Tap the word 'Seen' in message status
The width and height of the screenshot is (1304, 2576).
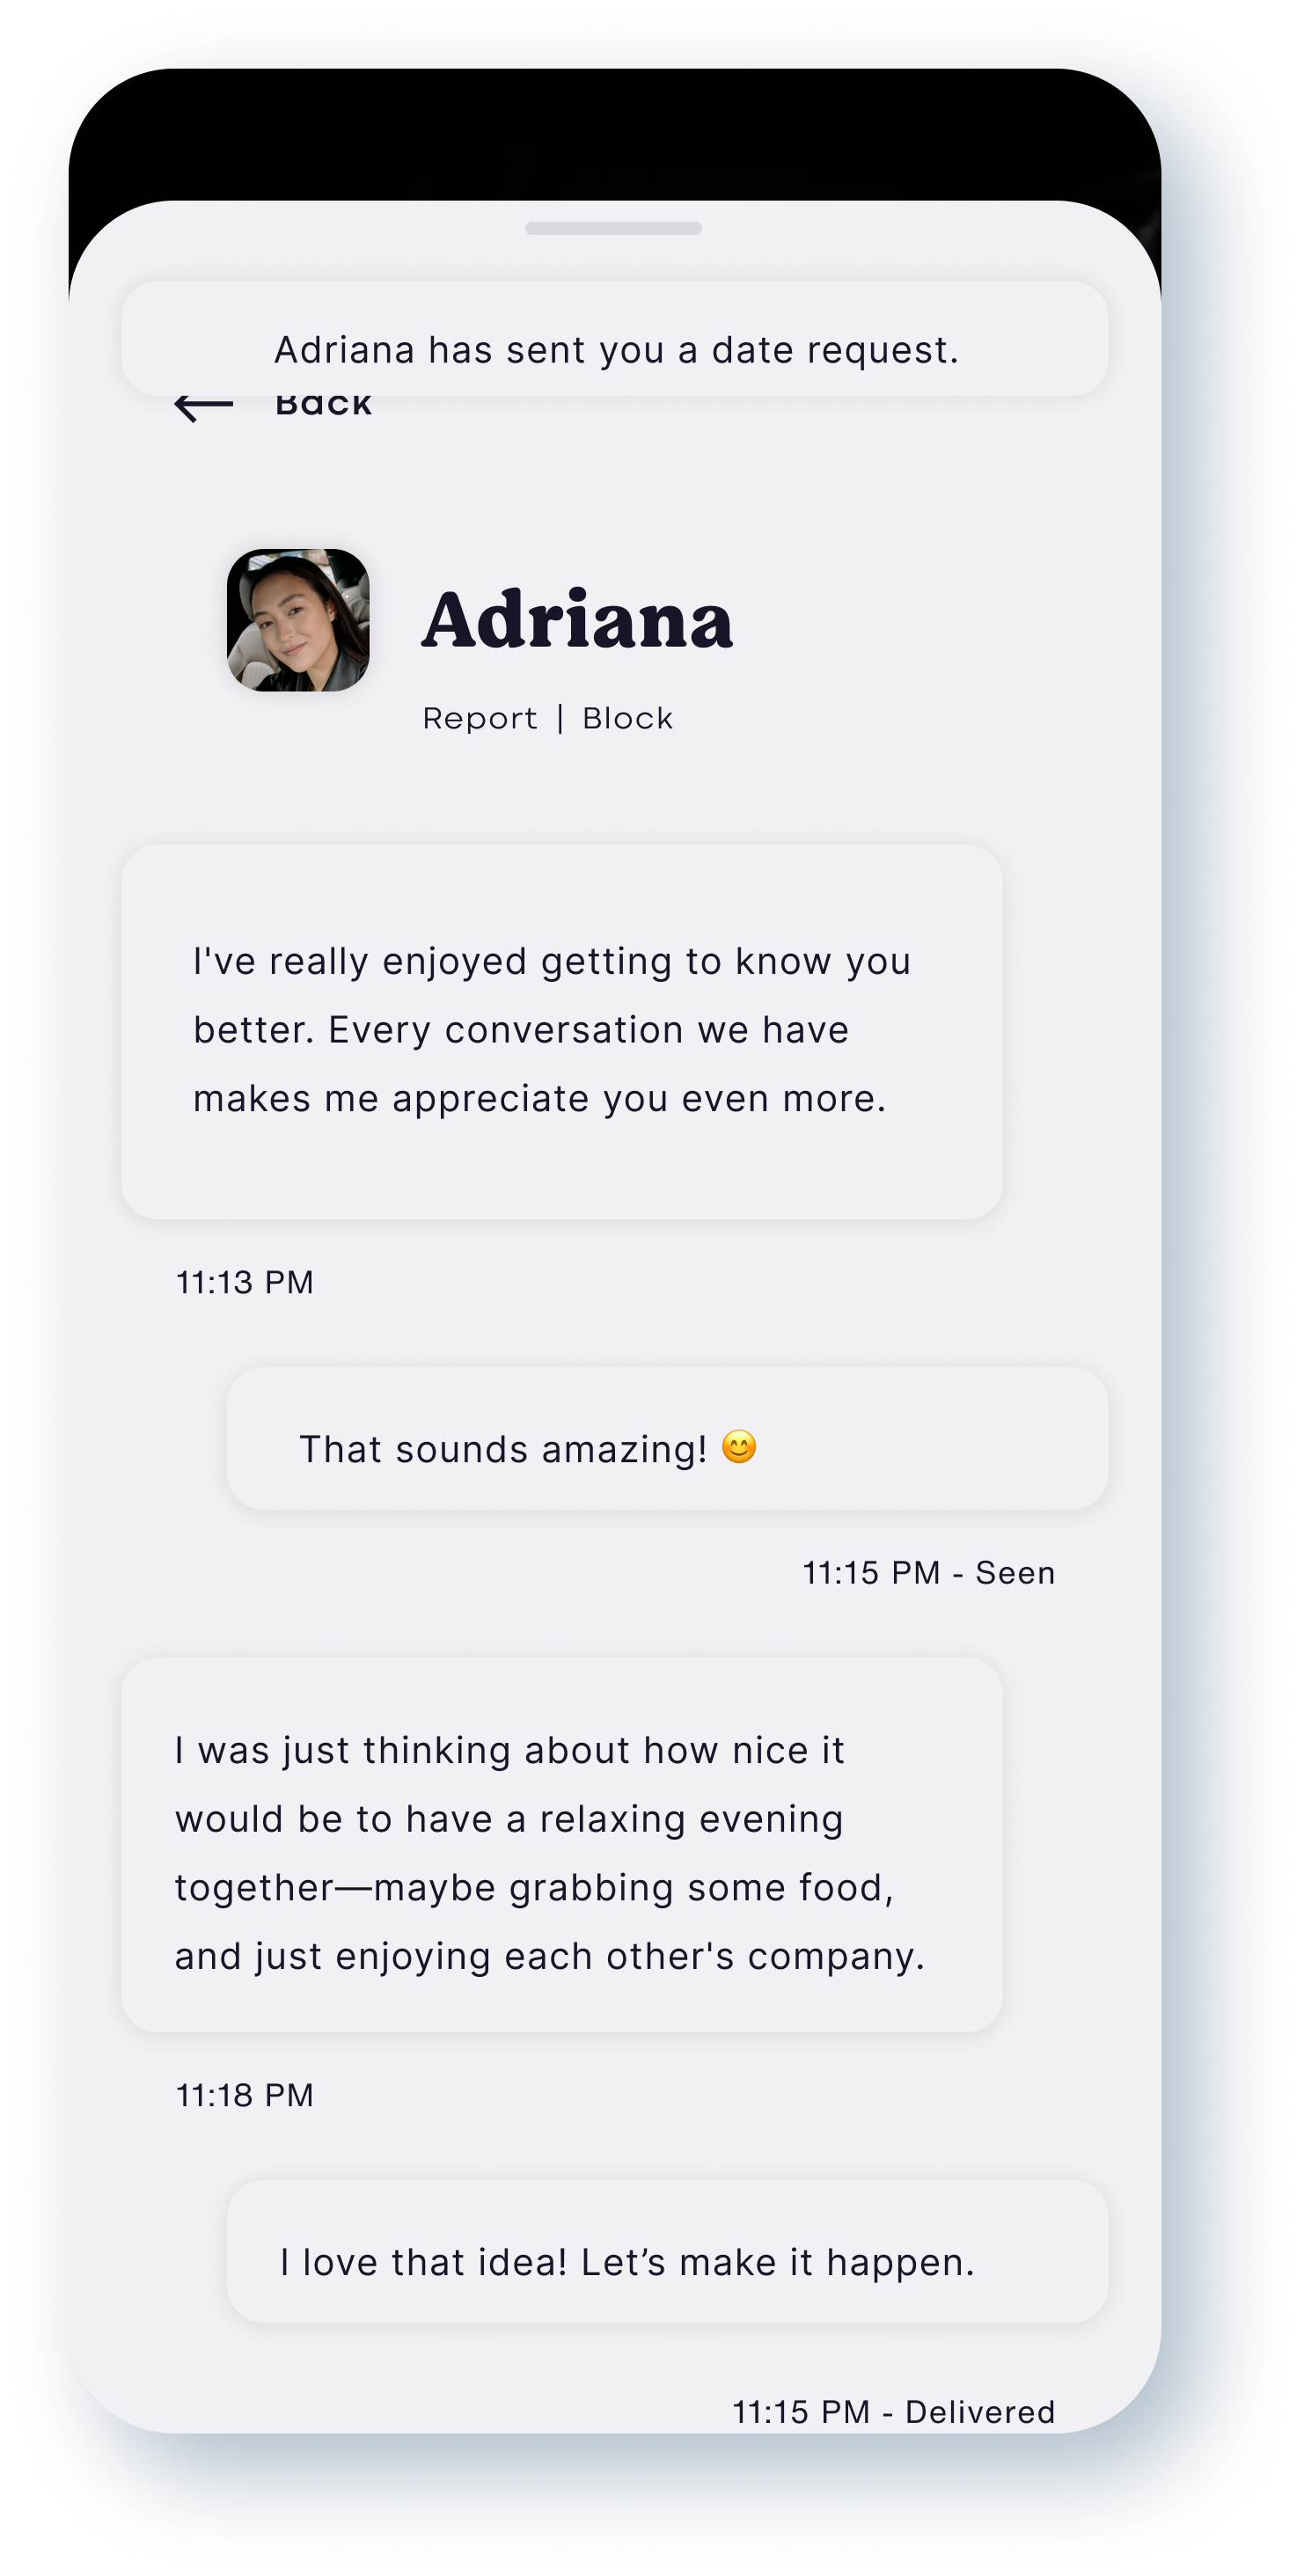click(x=1015, y=1574)
